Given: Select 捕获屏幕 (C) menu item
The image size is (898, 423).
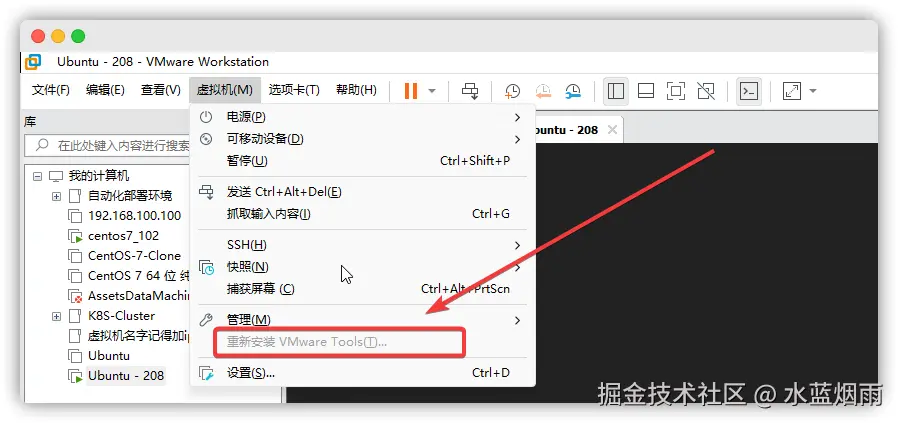Looking at the screenshot, I should tap(362, 288).
